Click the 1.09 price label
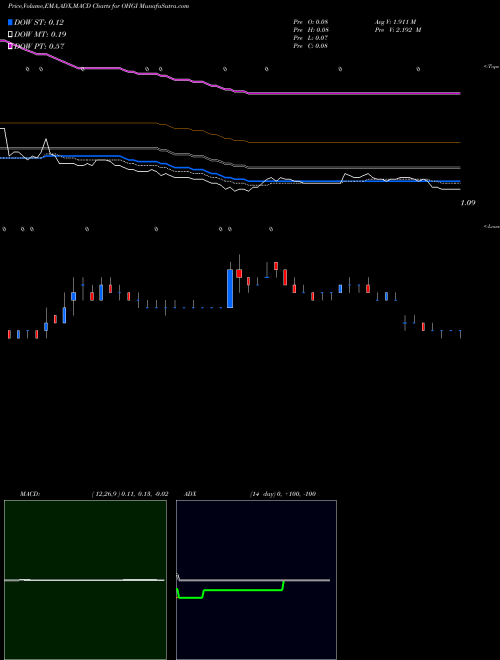Viewport: 500px width, 660px height. coord(468,203)
